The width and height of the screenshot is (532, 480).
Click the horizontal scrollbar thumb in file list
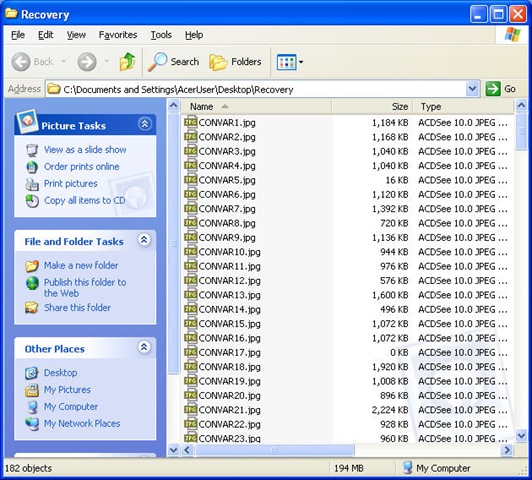pyautogui.click(x=275, y=450)
